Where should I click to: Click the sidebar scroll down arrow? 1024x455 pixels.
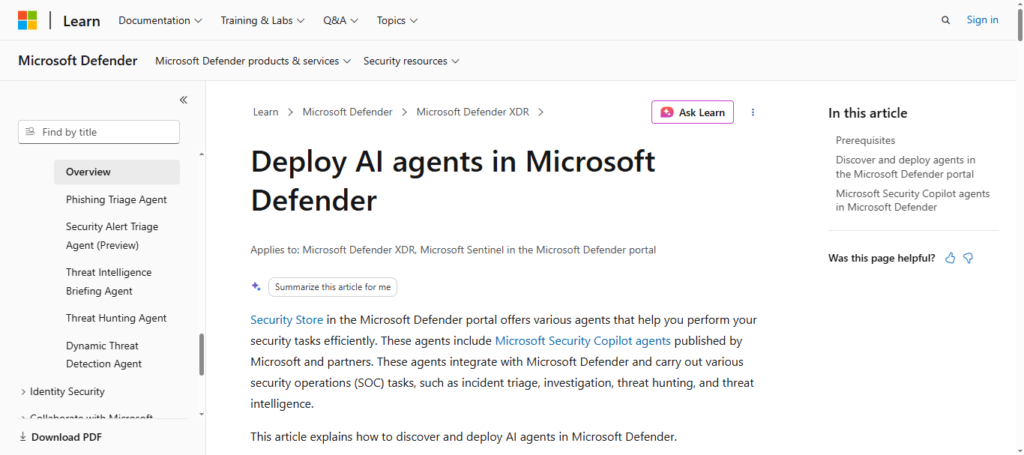(x=202, y=414)
